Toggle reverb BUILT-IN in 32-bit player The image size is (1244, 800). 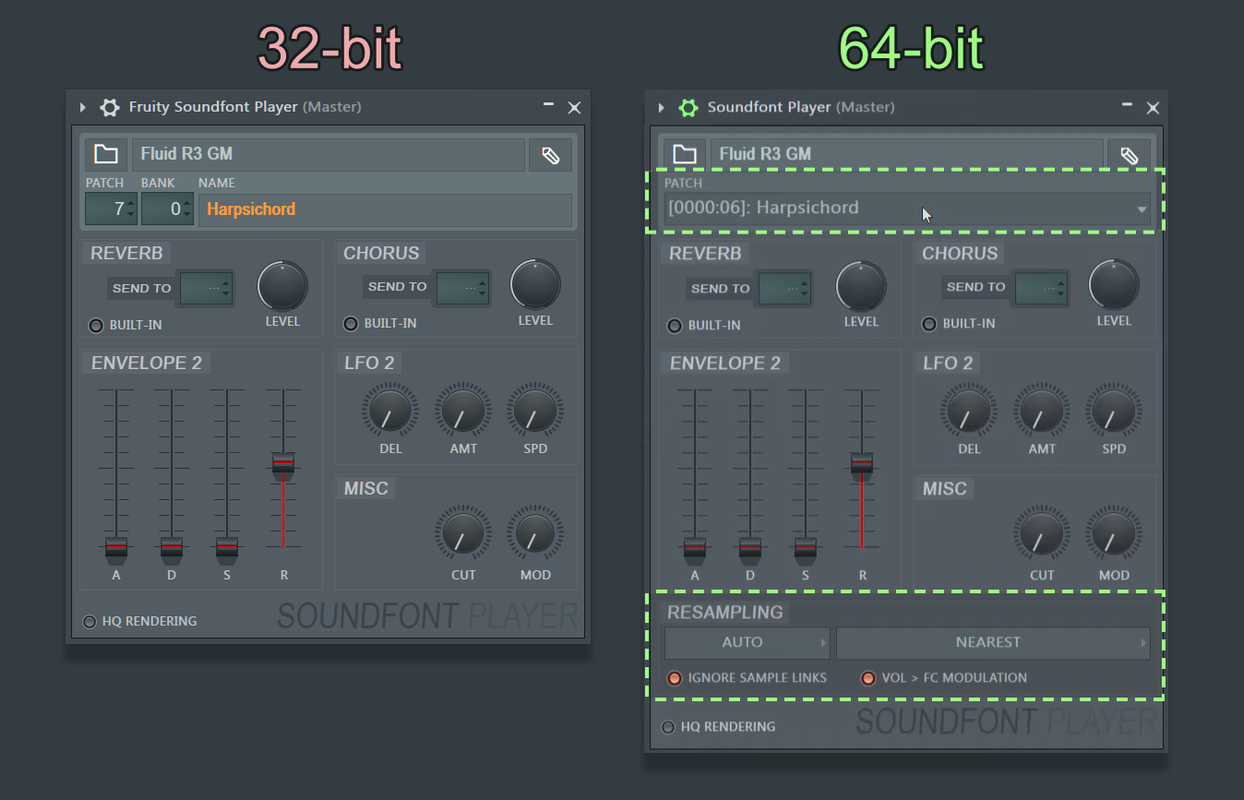click(x=96, y=325)
